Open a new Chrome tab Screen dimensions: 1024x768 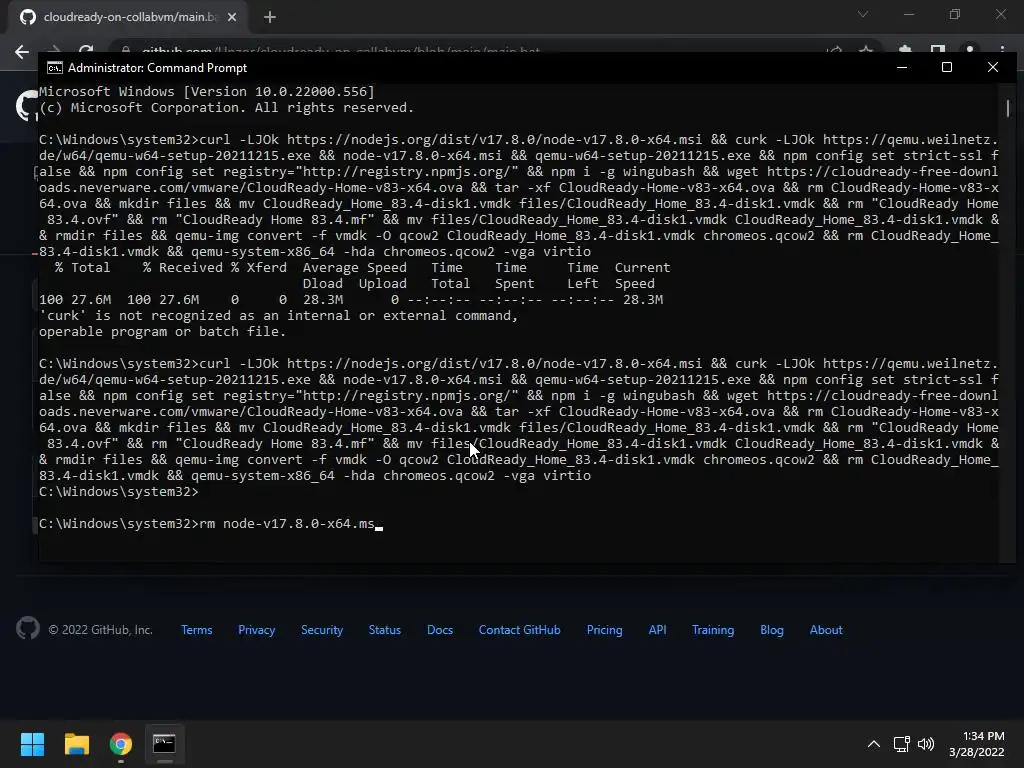pos(270,17)
